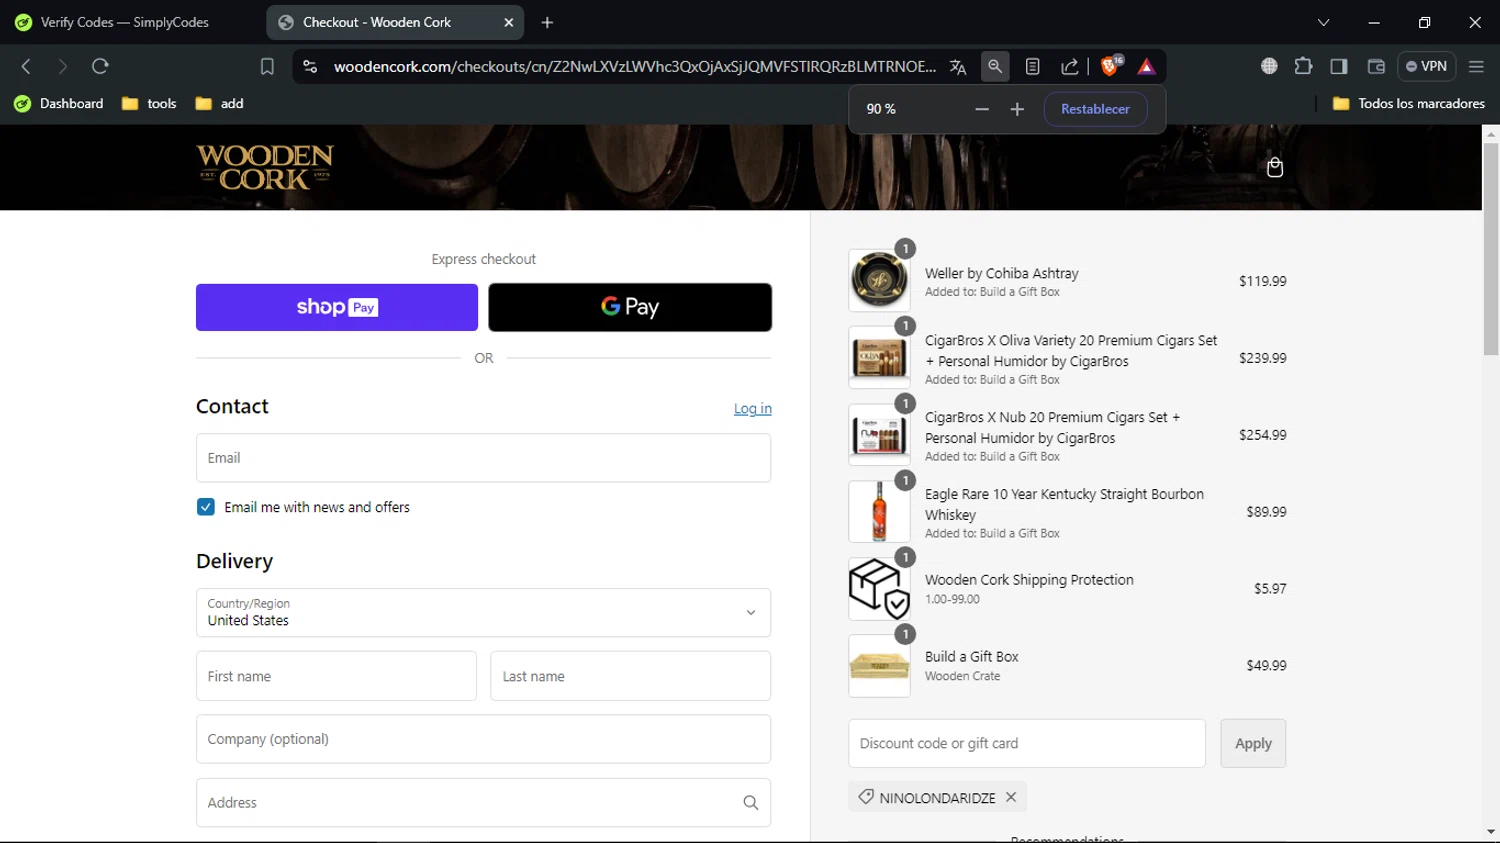Remove NINOLONDARIDZE discount code
This screenshot has height=843, width=1500.
(x=1011, y=797)
